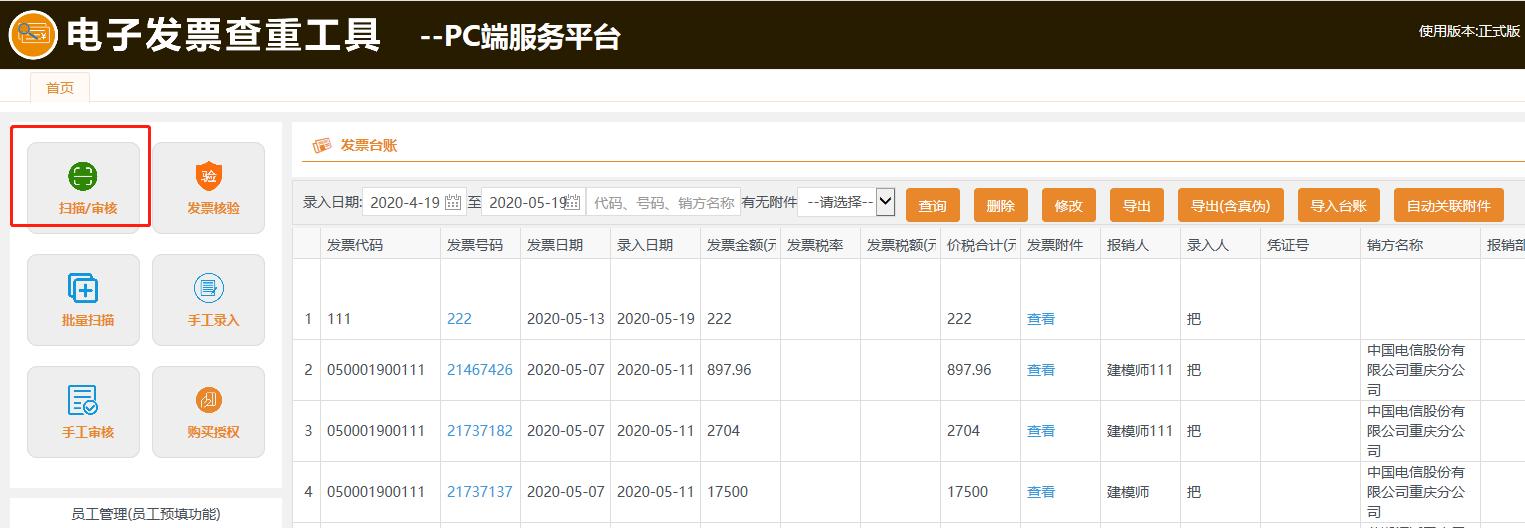The width and height of the screenshot is (1525, 528).
Task: View attachment 查看 for invoice 21737182
Action: click(x=1041, y=431)
